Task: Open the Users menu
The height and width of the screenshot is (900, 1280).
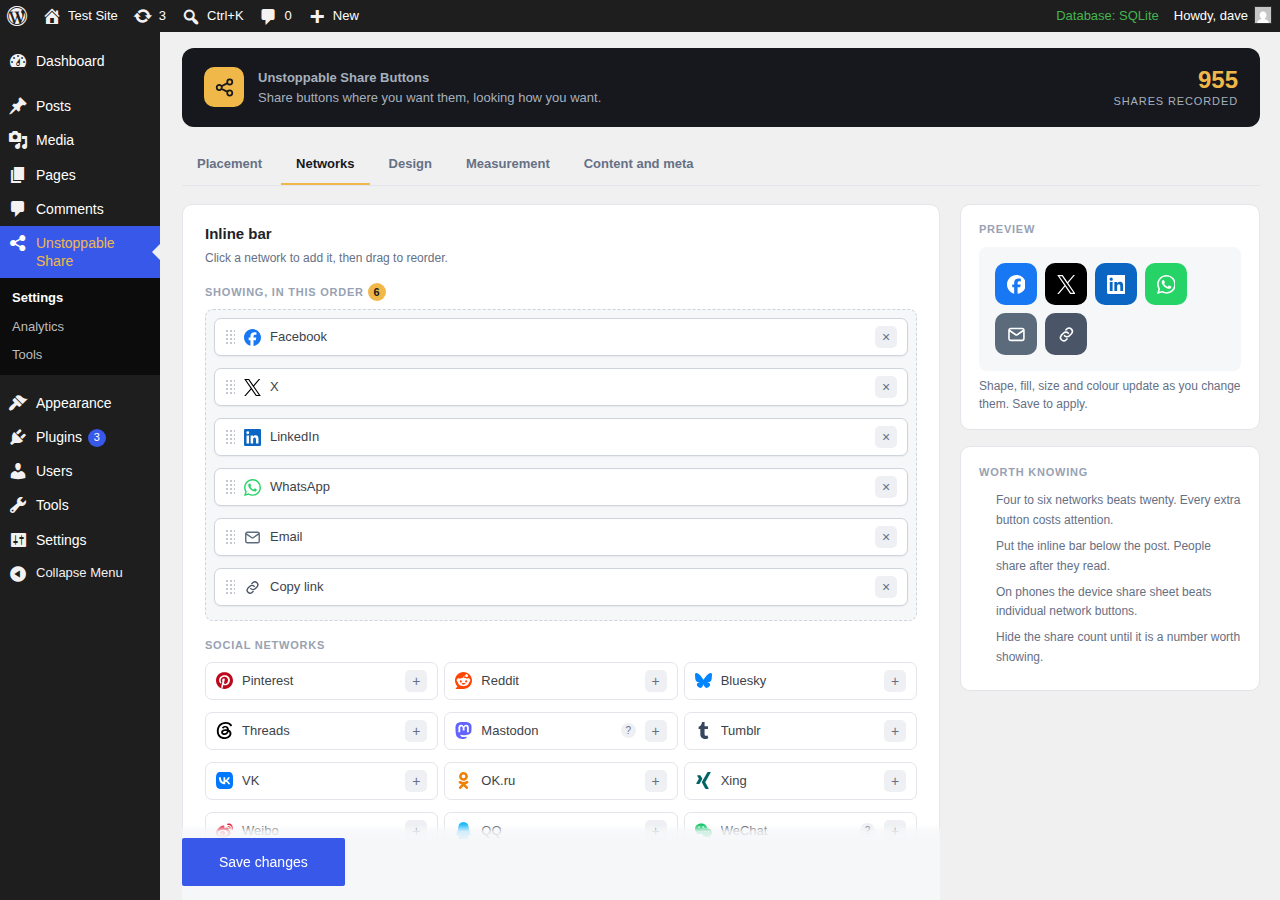Action: [x=80, y=471]
